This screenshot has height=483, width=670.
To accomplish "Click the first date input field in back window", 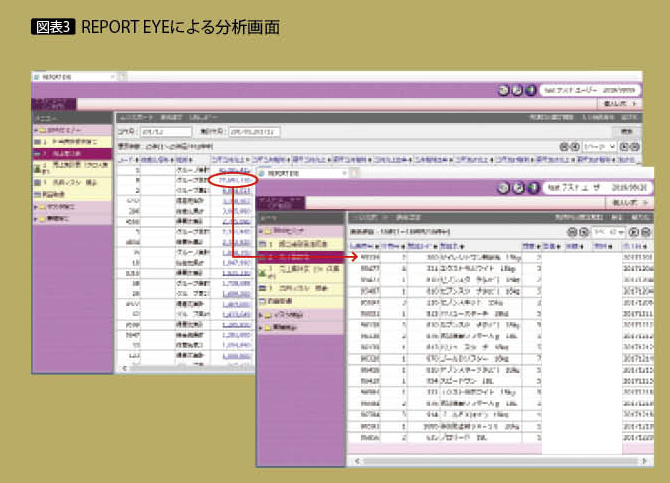I will click(163, 130).
